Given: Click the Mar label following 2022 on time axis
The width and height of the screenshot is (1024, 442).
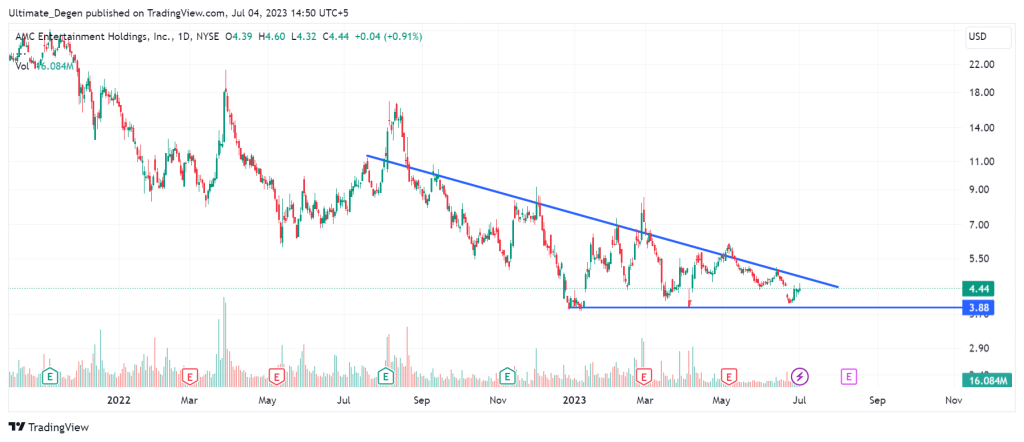Looking at the screenshot, I should click(x=190, y=400).
